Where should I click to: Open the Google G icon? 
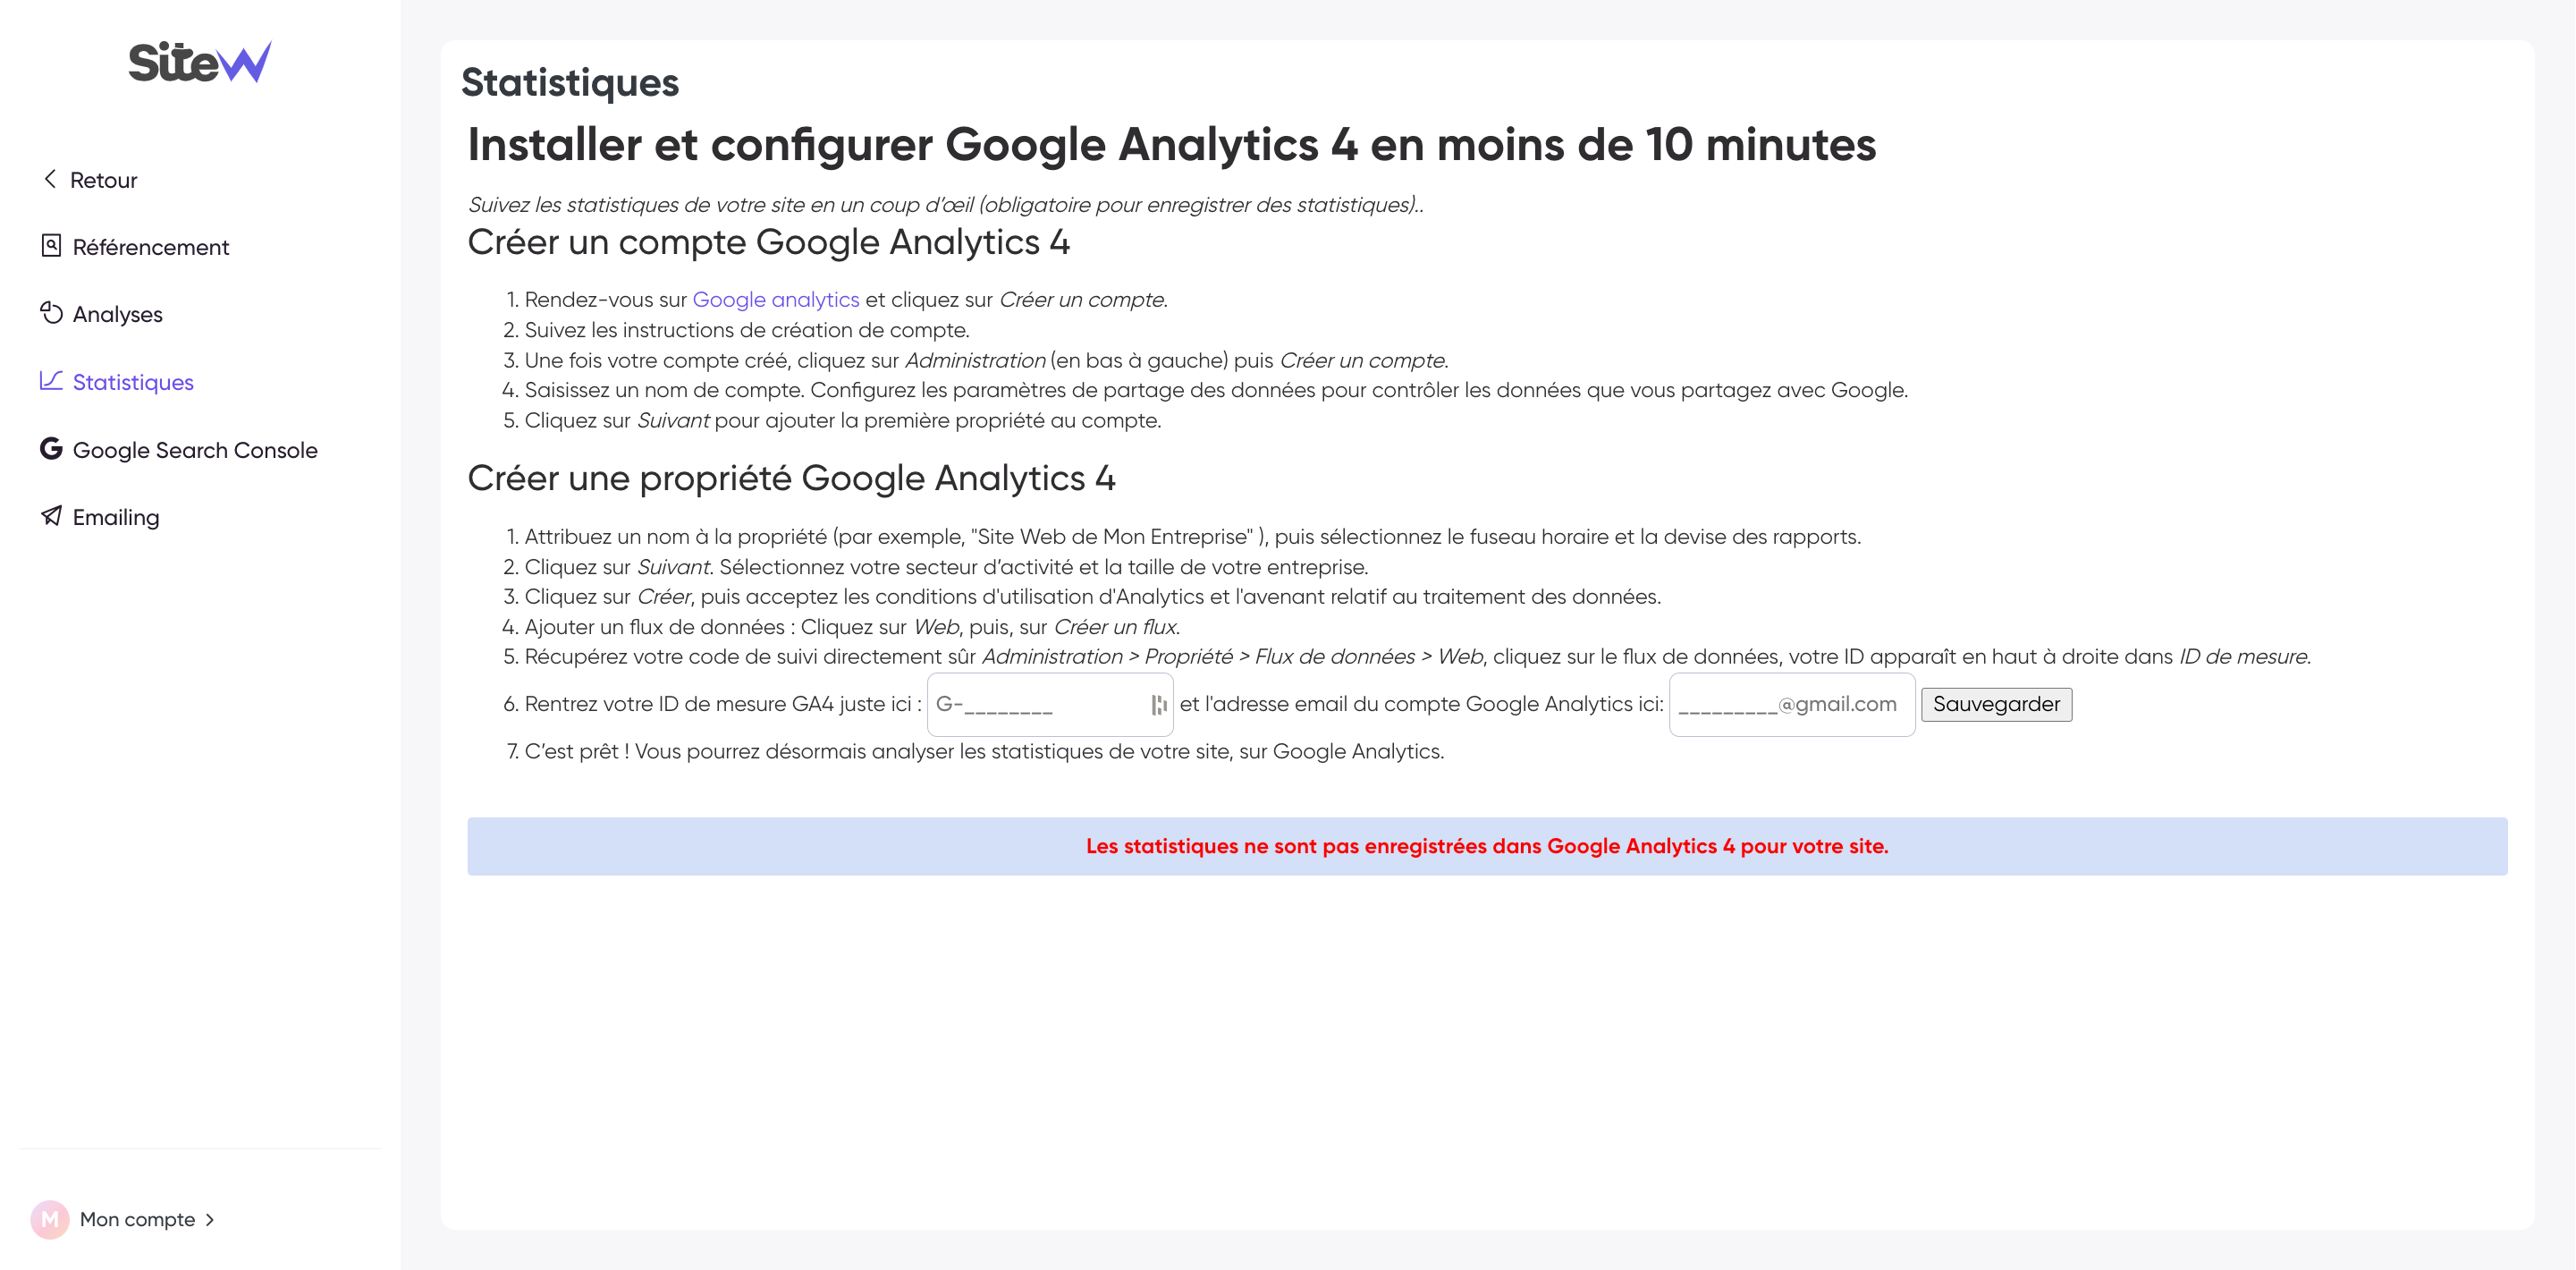click(x=51, y=449)
